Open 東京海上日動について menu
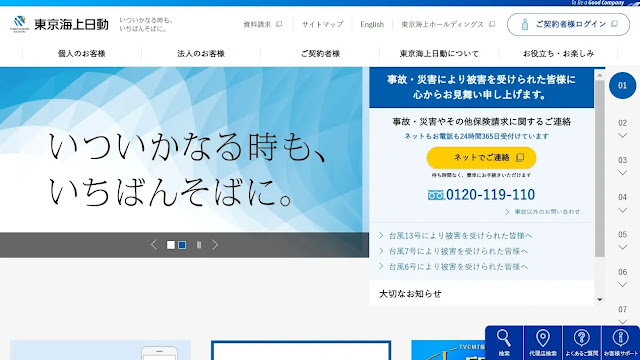This screenshot has height=360, width=640. [439, 53]
